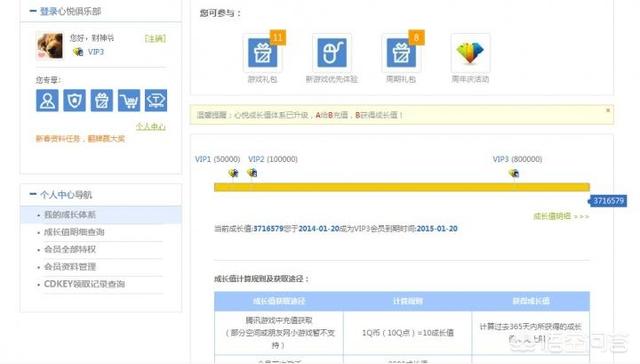The image size is (640, 364).
Task: Click the mouse-shaped new game preview icon
Action: pyautogui.click(x=332, y=53)
